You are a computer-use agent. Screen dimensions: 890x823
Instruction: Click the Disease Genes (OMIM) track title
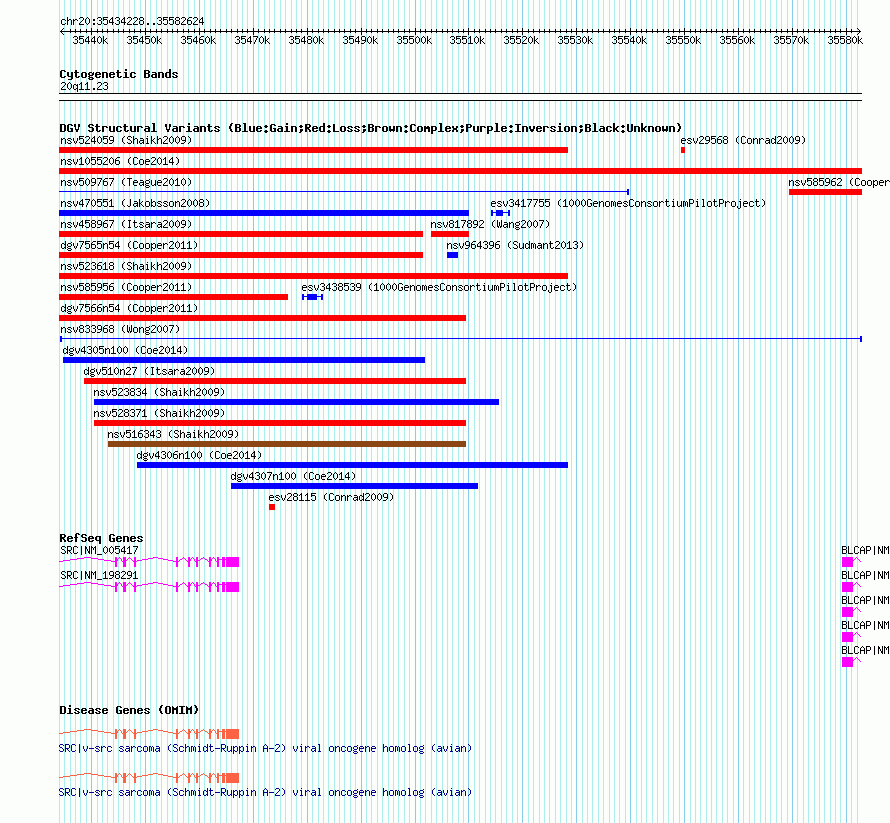coord(129,710)
